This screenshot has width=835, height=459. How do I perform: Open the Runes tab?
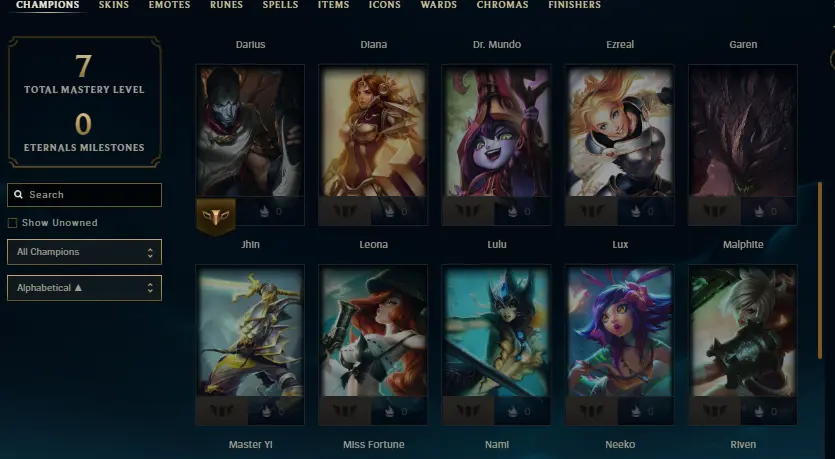[x=226, y=5]
